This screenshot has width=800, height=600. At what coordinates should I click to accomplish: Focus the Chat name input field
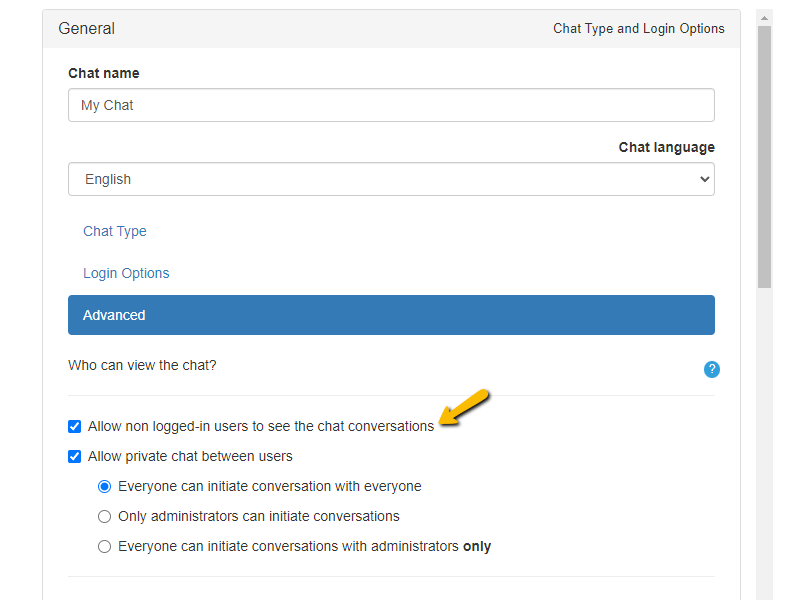pos(391,105)
